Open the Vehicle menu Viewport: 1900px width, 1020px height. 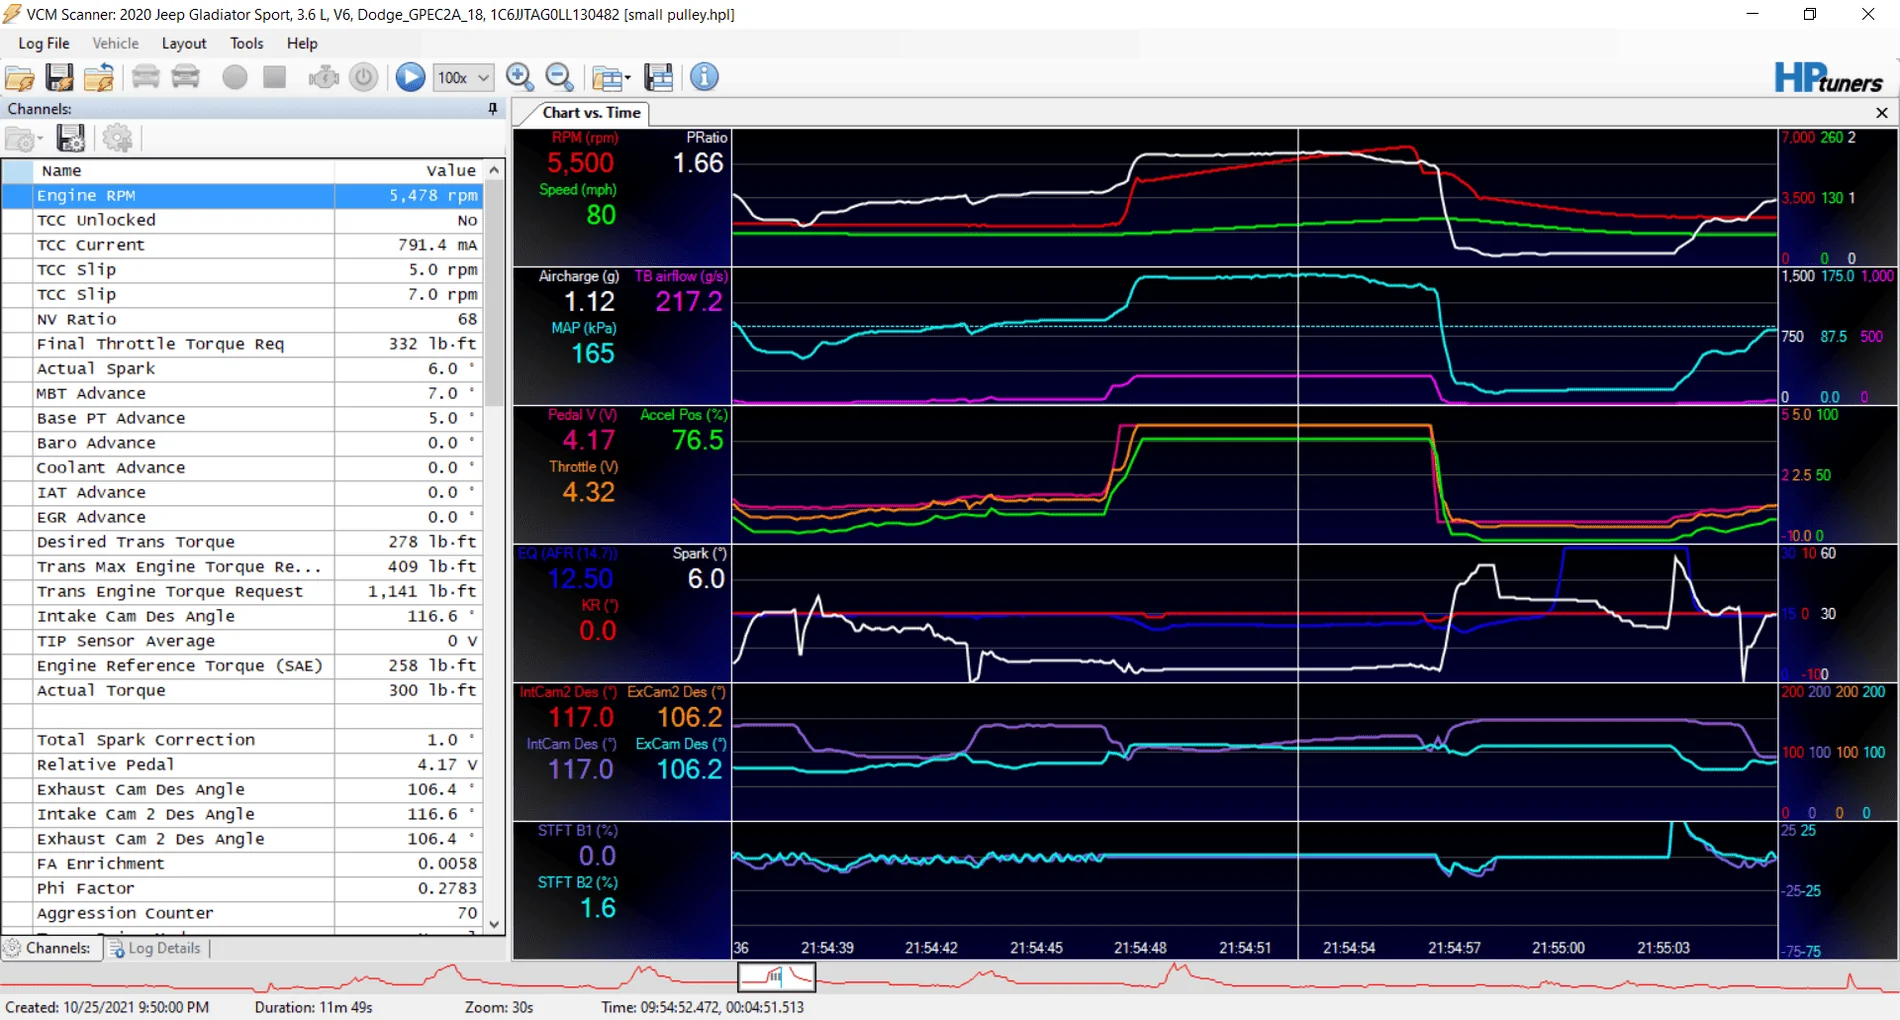(x=115, y=43)
